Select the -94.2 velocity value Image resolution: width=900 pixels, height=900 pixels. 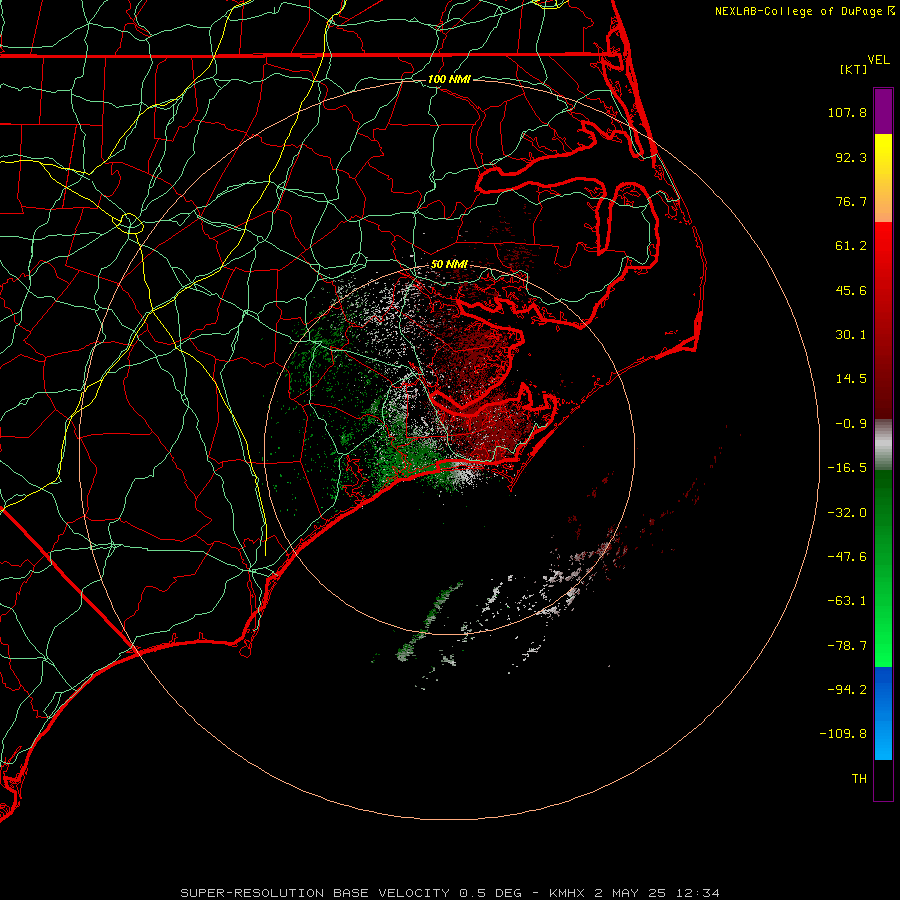[x=847, y=689]
